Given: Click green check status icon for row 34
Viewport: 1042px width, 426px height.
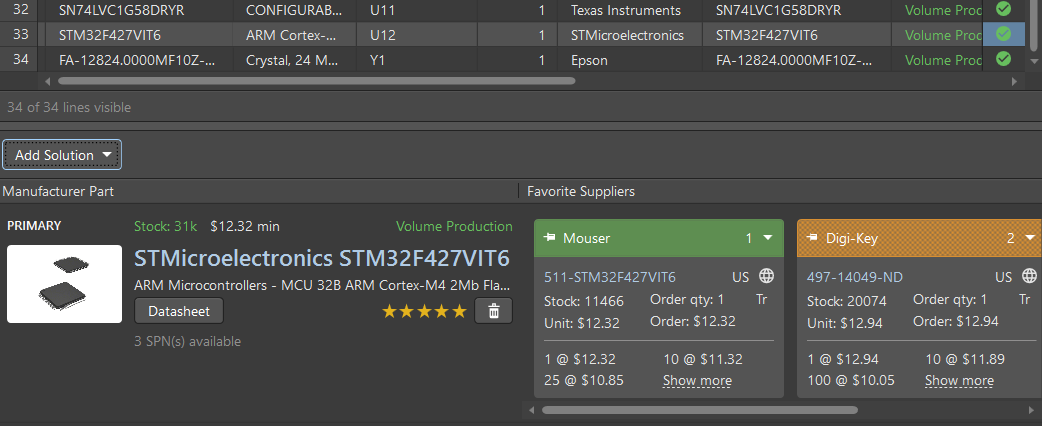Looking at the screenshot, I should point(1003,59).
